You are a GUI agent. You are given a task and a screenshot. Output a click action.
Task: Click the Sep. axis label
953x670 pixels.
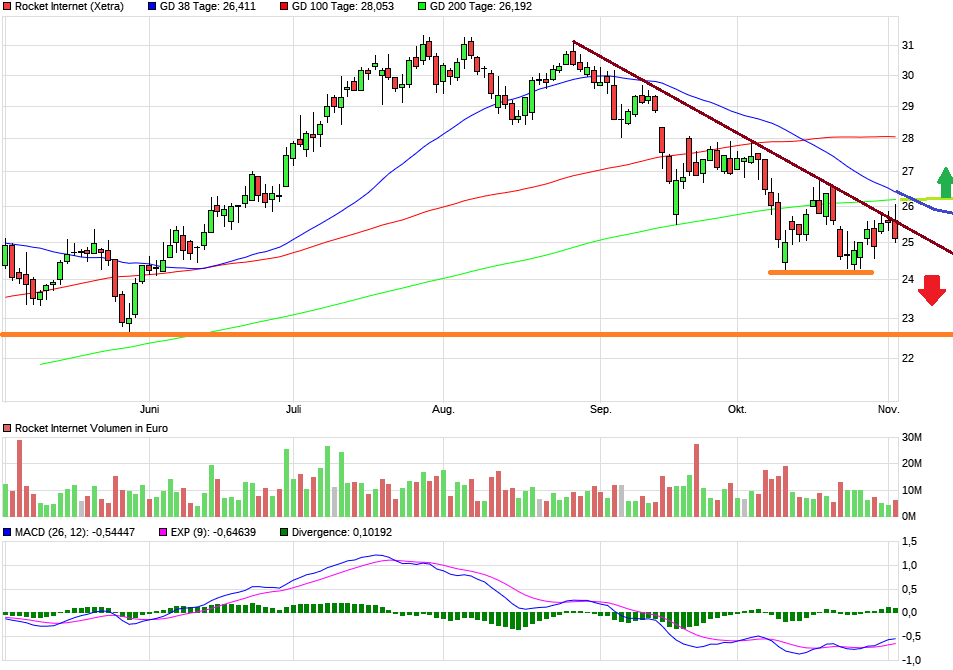click(601, 409)
